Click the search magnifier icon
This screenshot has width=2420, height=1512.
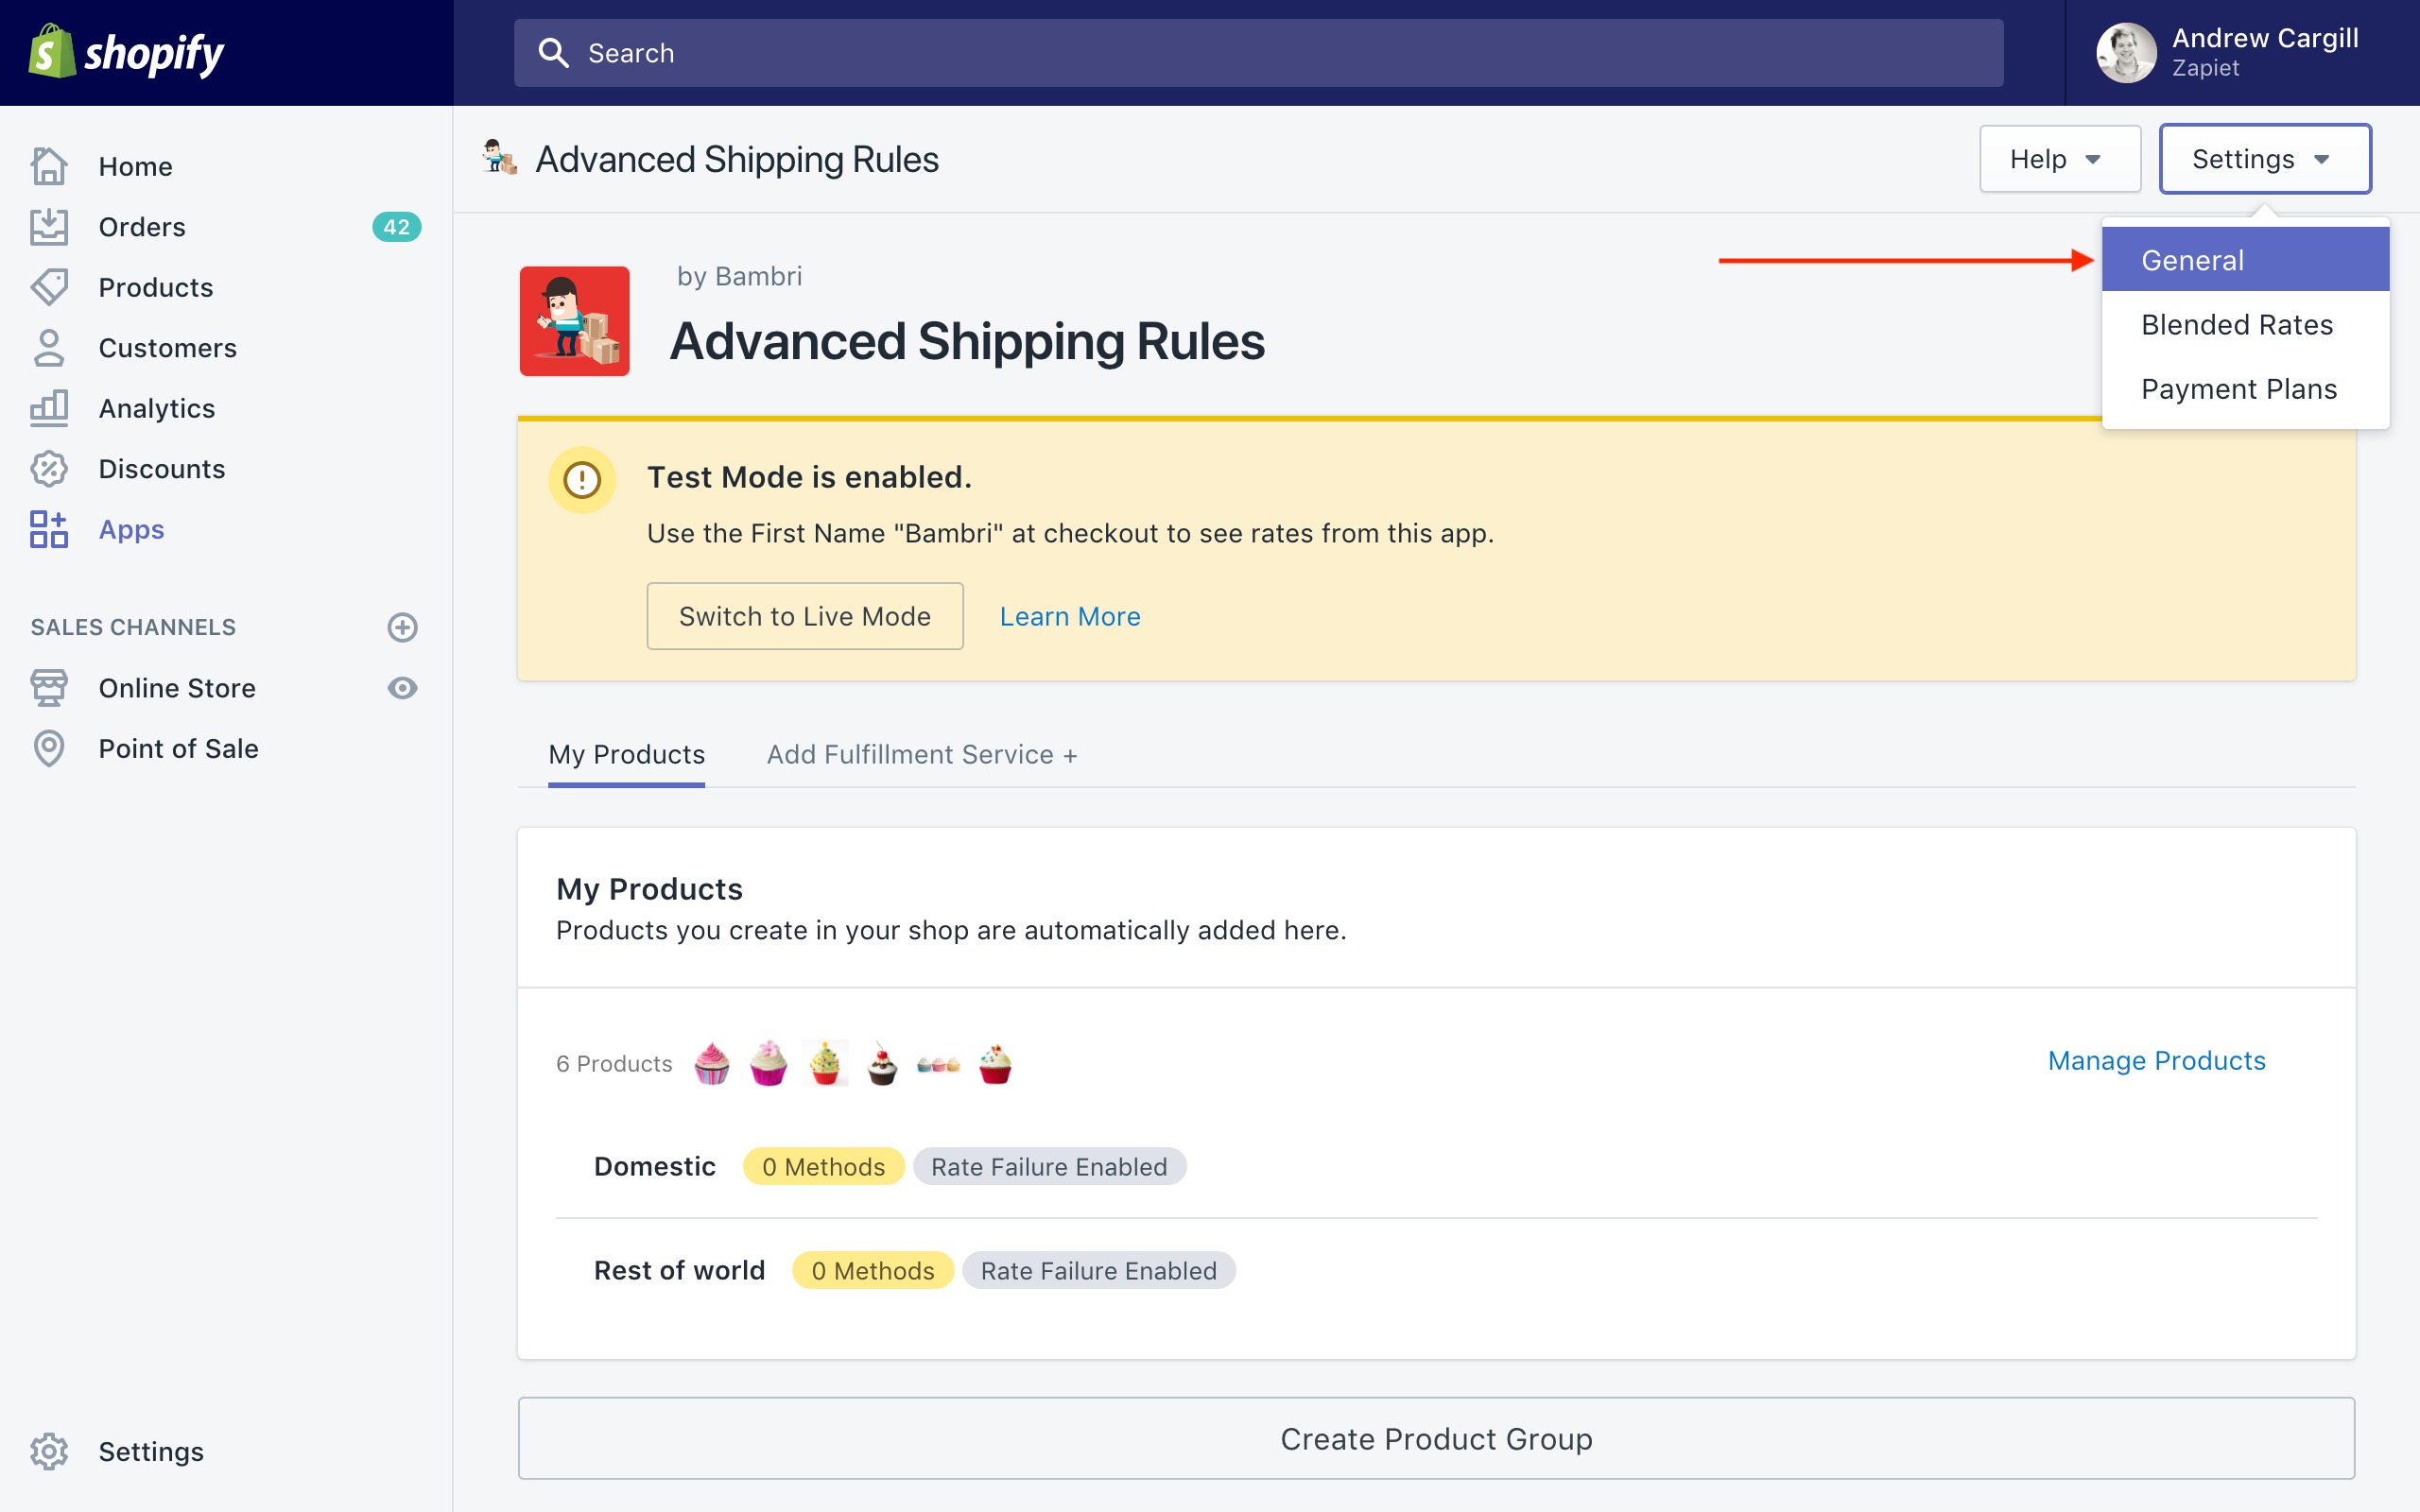pyautogui.click(x=554, y=53)
